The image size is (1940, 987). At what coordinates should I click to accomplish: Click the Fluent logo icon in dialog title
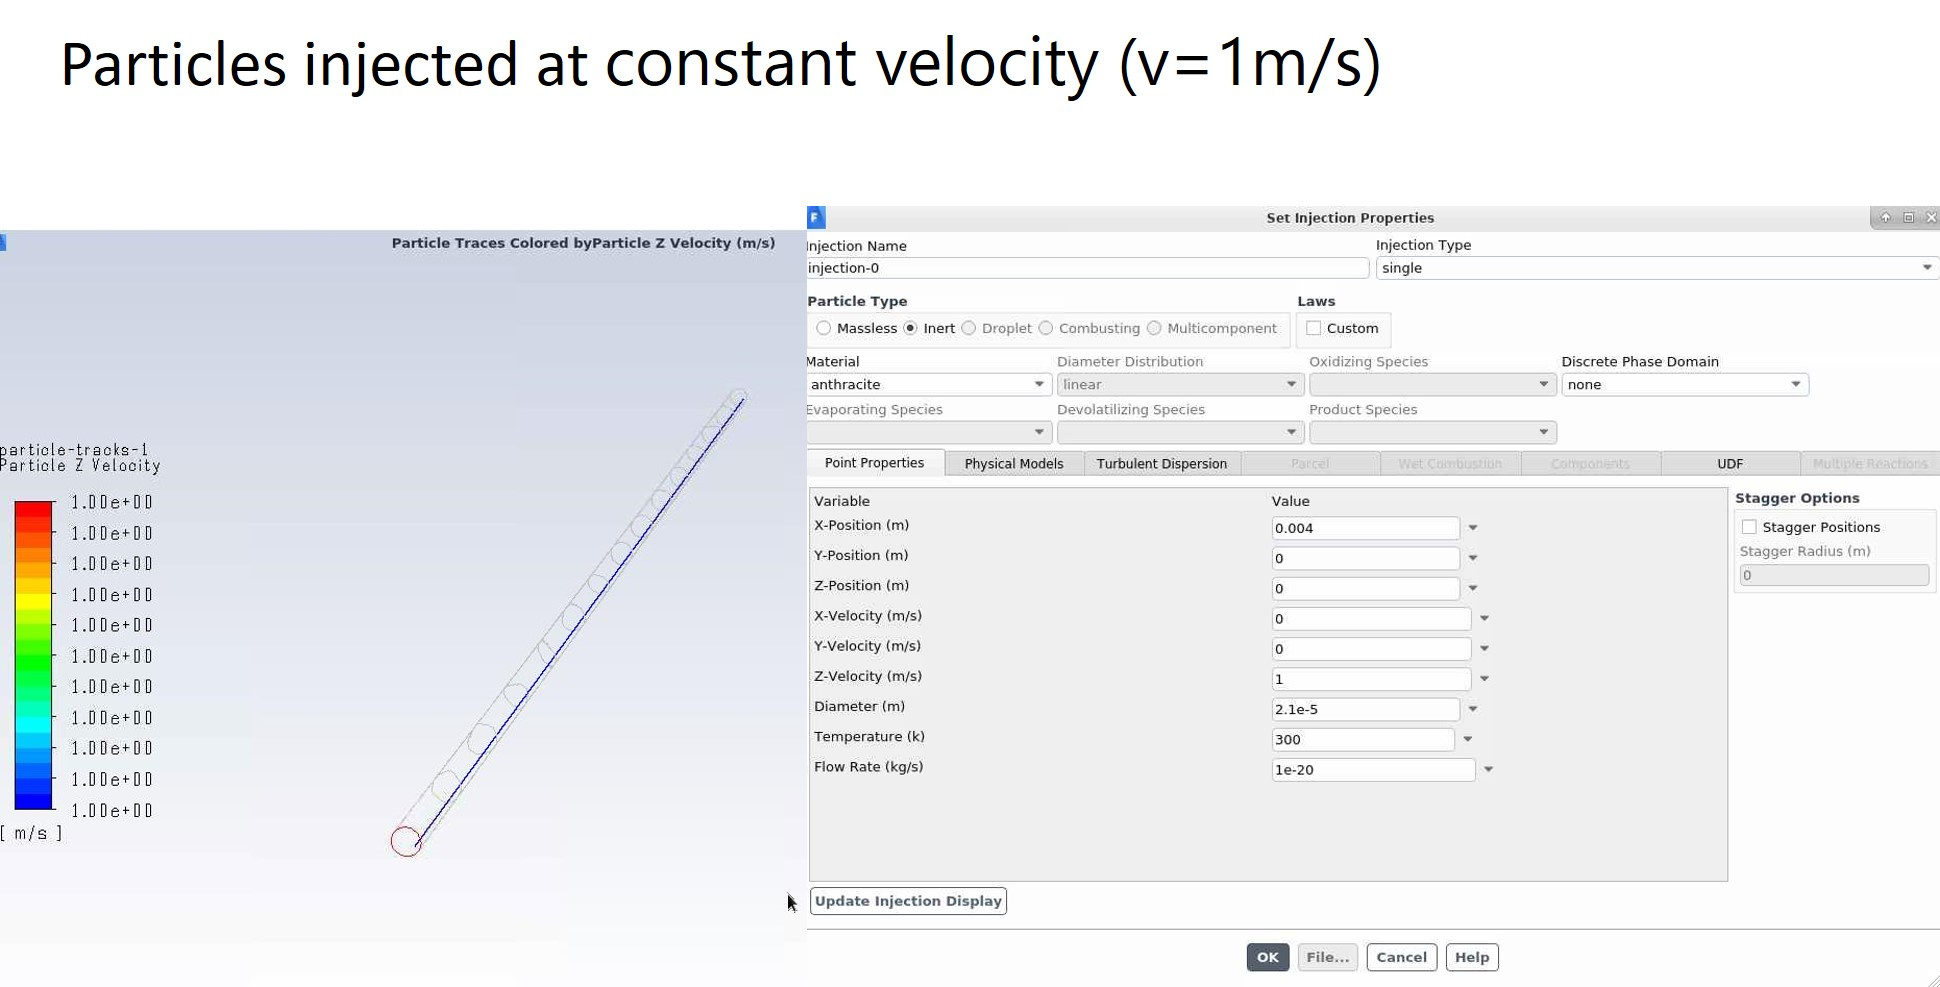[x=816, y=217]
